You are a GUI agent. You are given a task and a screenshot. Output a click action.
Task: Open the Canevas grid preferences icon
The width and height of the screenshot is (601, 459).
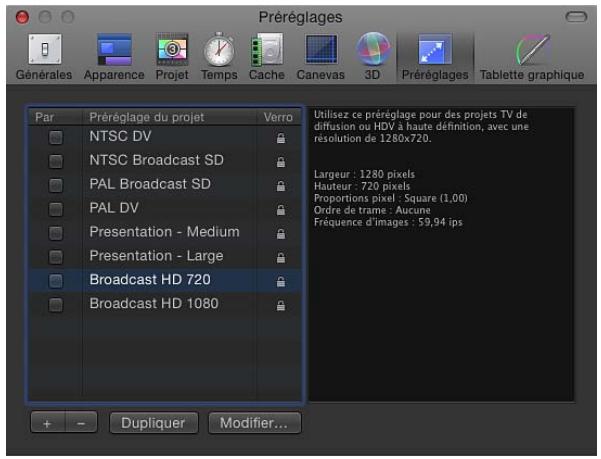[321, 49]
